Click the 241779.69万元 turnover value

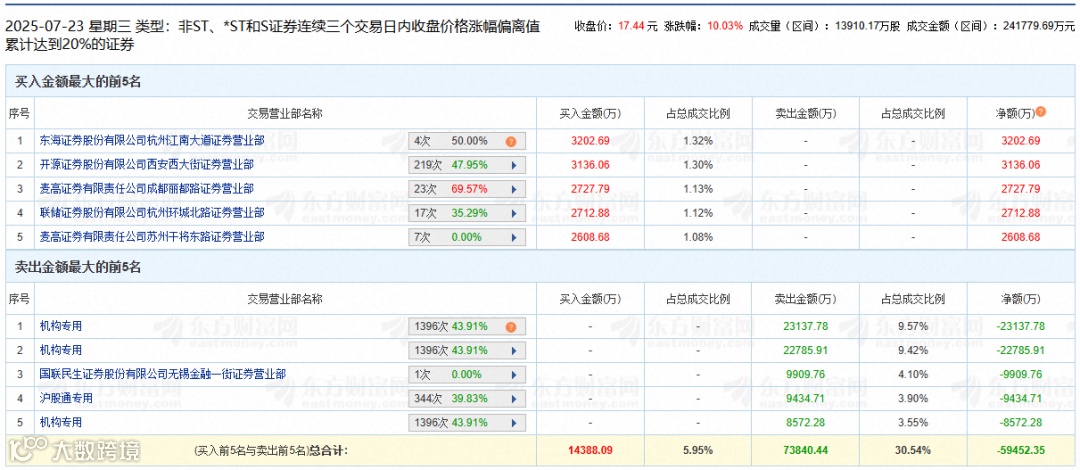click(1040, 26)
